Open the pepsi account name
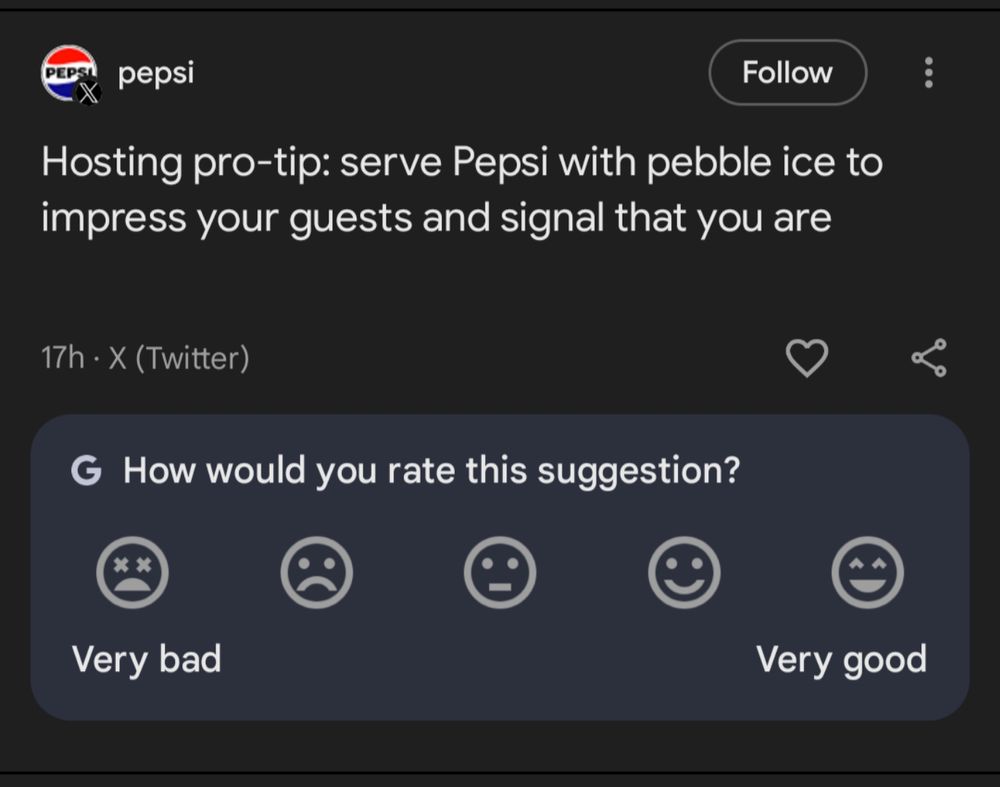The image size is (1000, 787). coord(156,73)
